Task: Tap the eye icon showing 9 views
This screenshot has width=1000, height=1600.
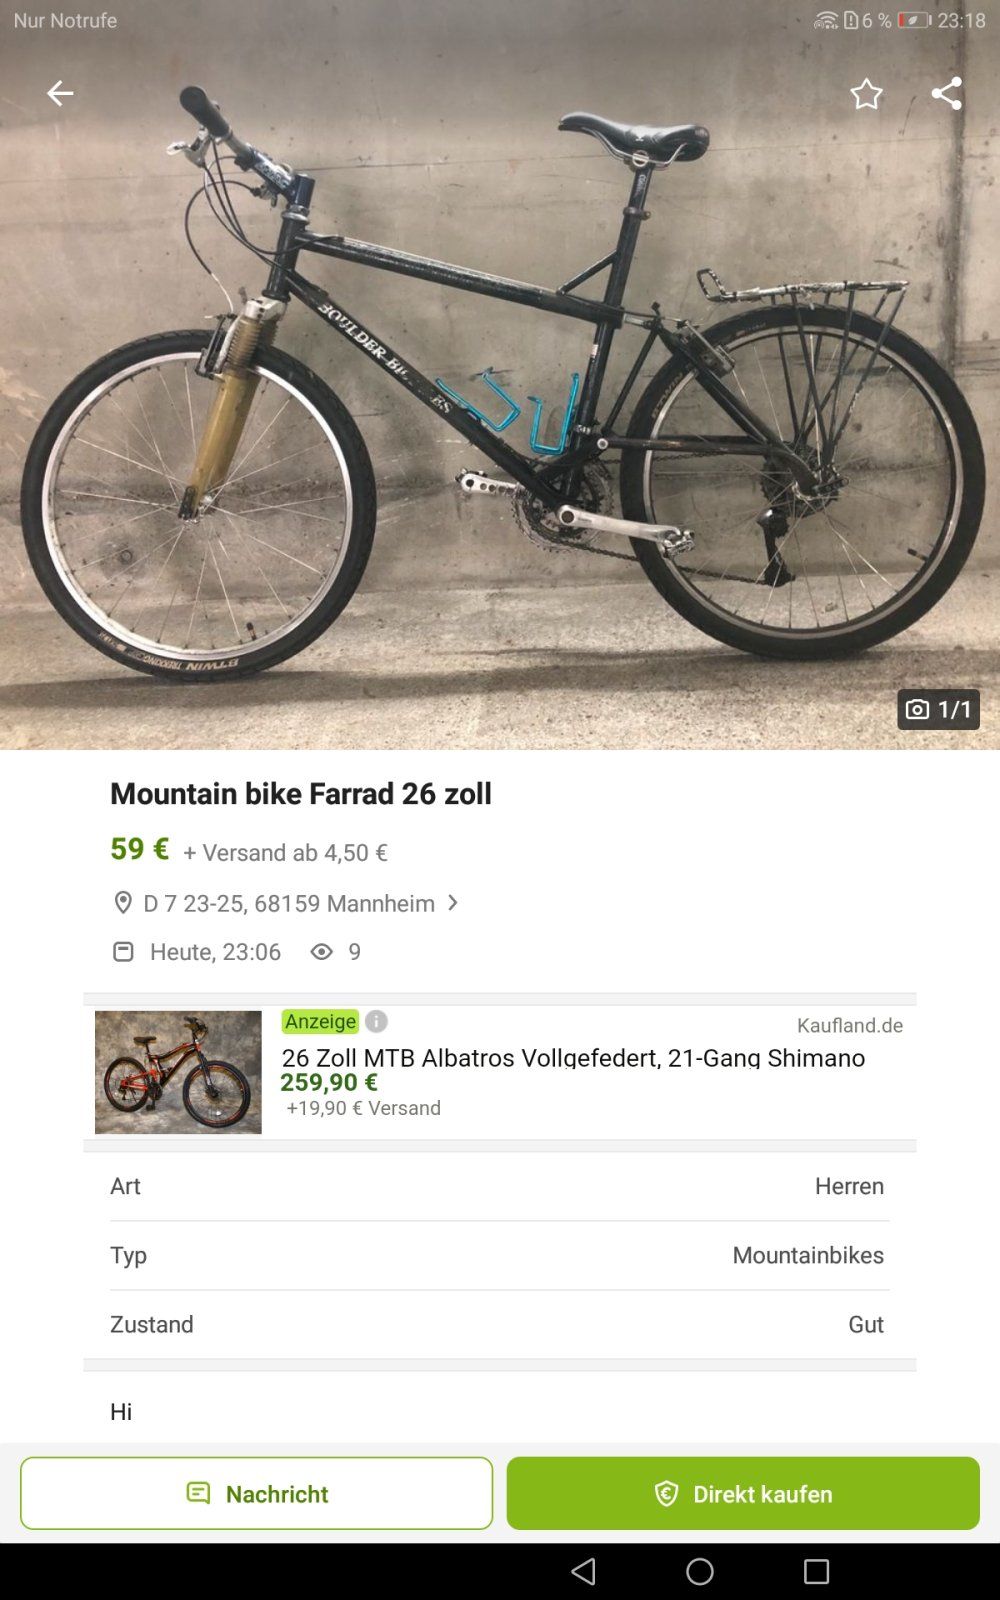Action: [321, 952]
